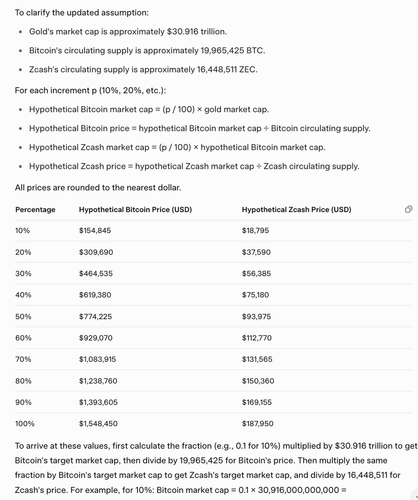
Task: Select the $112,770 Zcash price cell
Action: click(257, 338)
